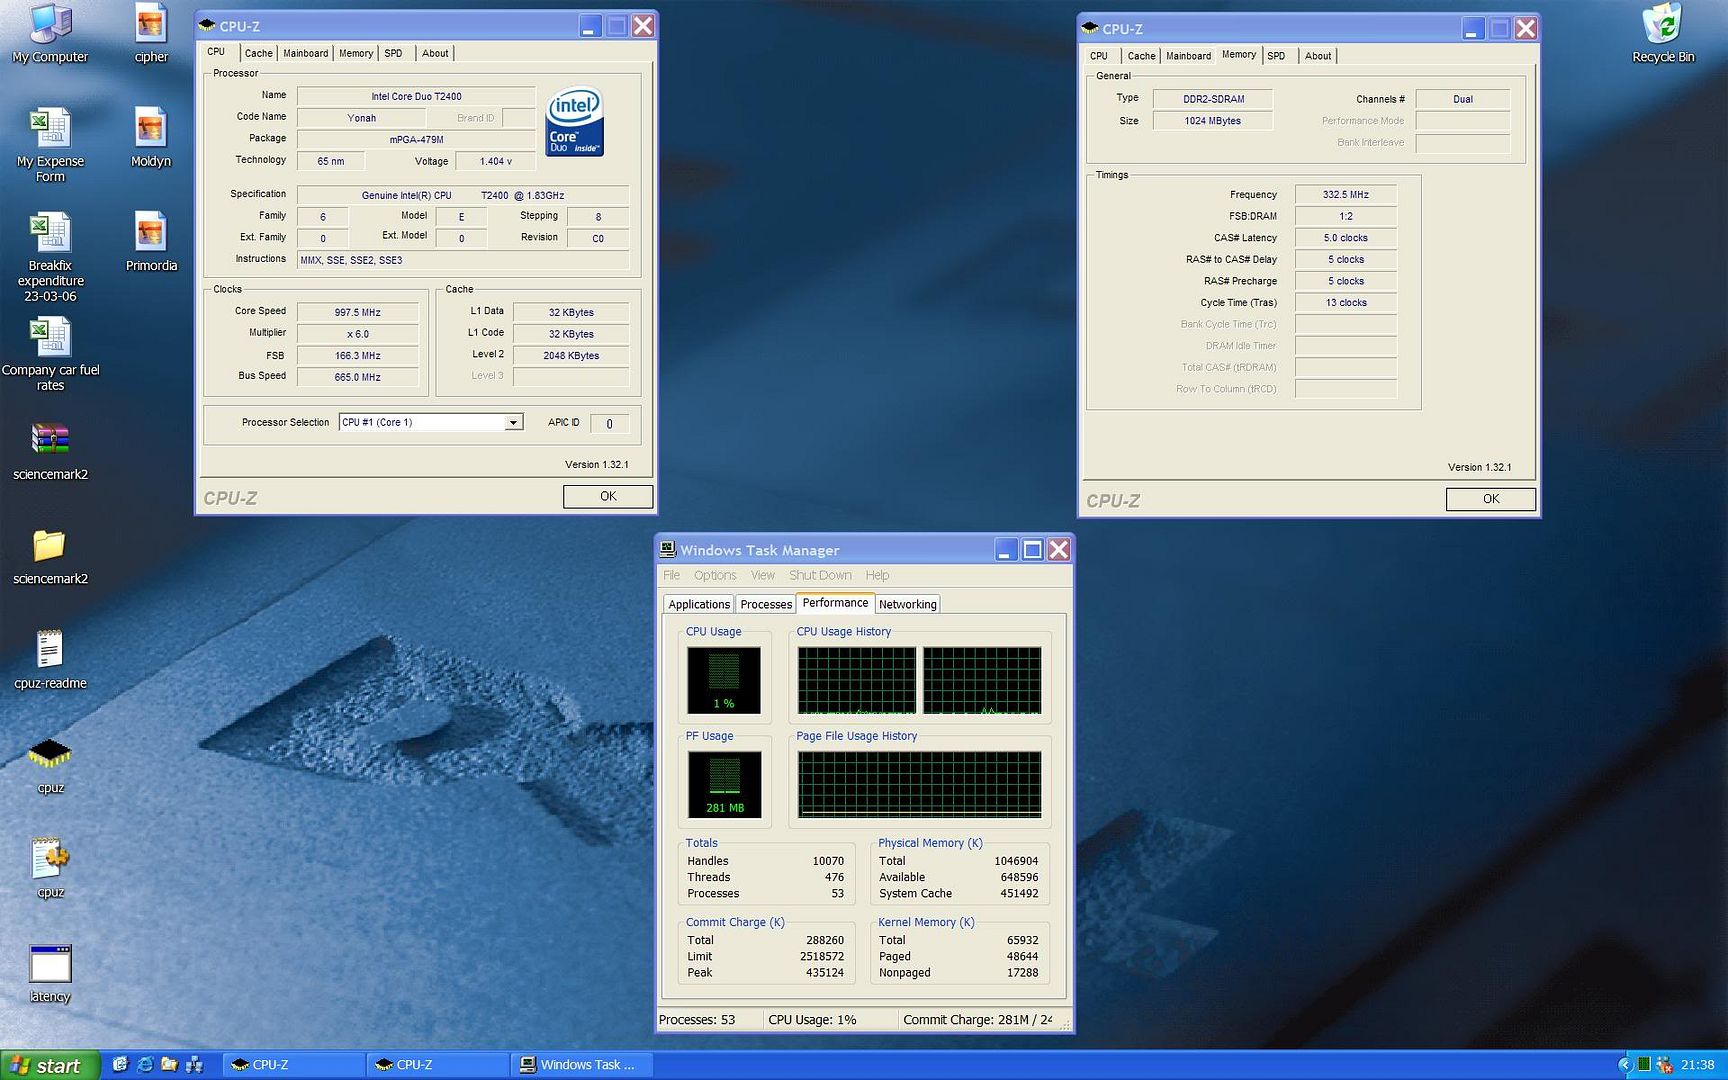Switch to Processes tab in Task Manager
The image size is (1728, 1080).
point(766,604)
